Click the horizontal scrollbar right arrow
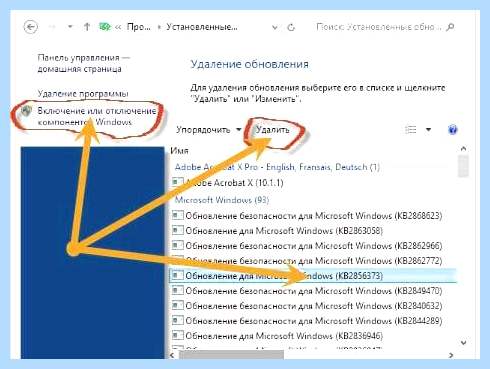The image size is (490, 369). tap(451, 355)
